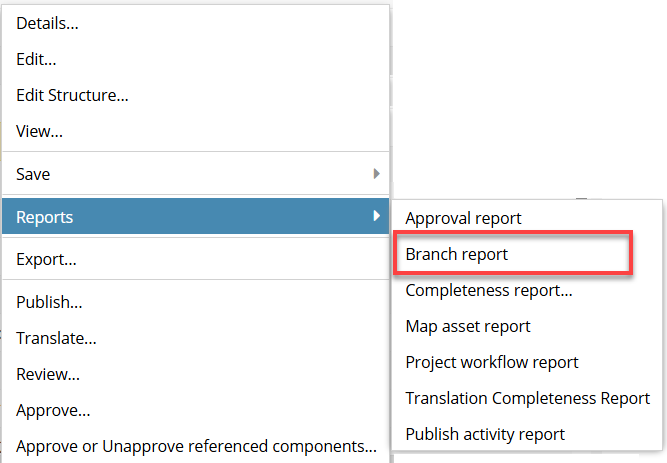Image resolution: width=667 pixels, height=463 pixels.
Task: Select the highlighted Reports item
Action: click(x=195, y=216)
